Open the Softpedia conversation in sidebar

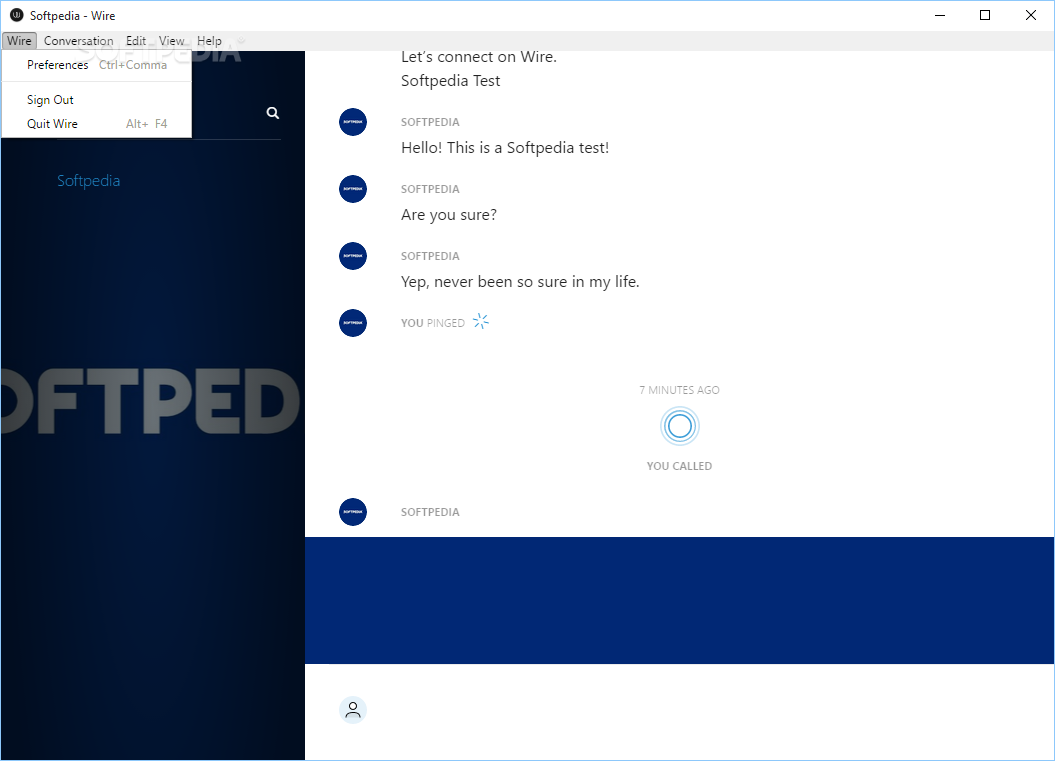click(88, 180)
